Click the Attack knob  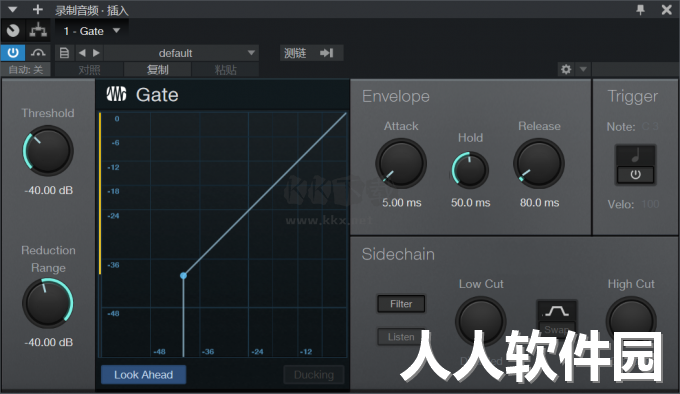[401, 163]
